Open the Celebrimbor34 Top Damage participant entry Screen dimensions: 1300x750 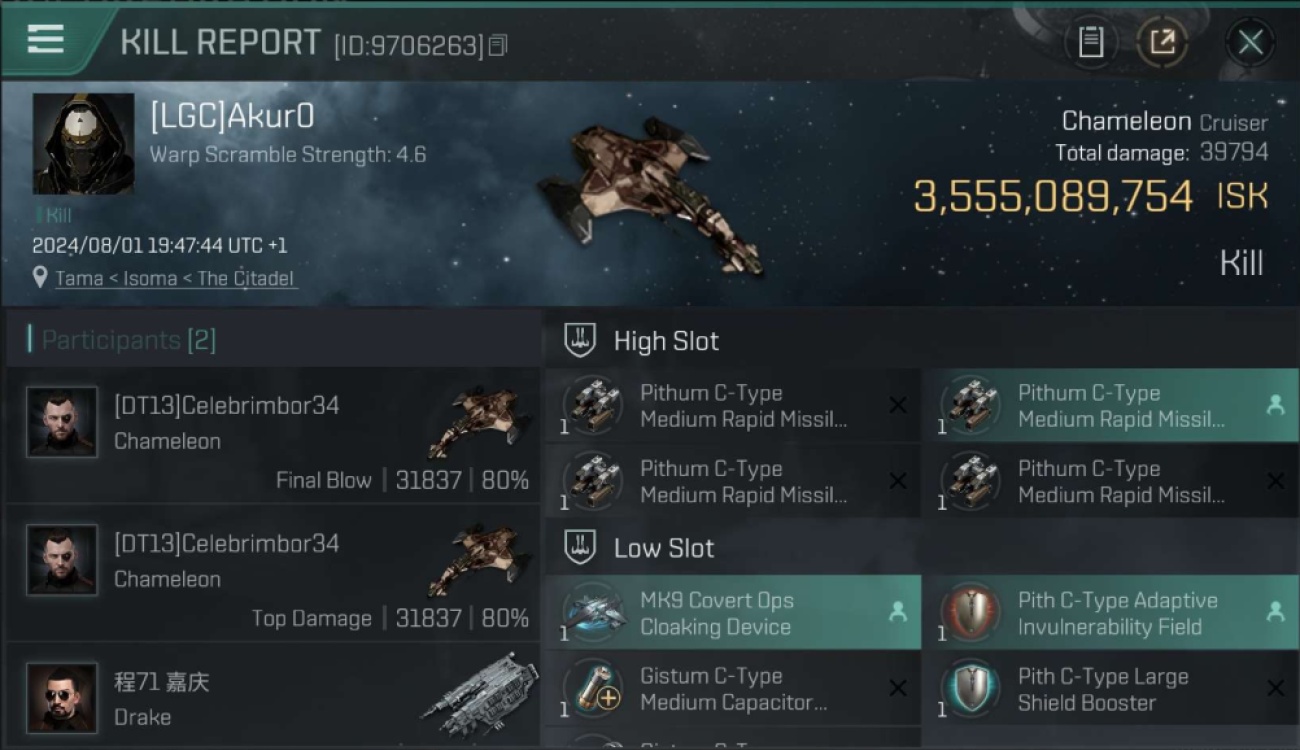[272, 573]
